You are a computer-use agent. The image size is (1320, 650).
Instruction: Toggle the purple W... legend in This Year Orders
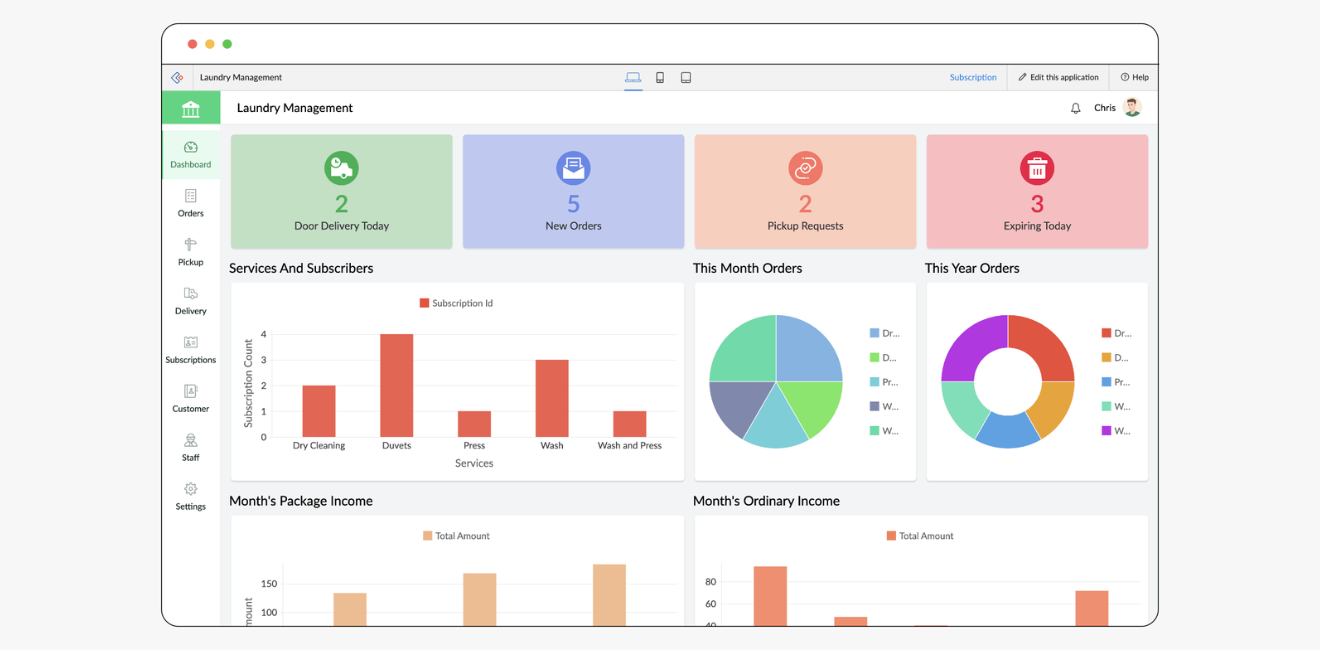(x=1116, y=431)
